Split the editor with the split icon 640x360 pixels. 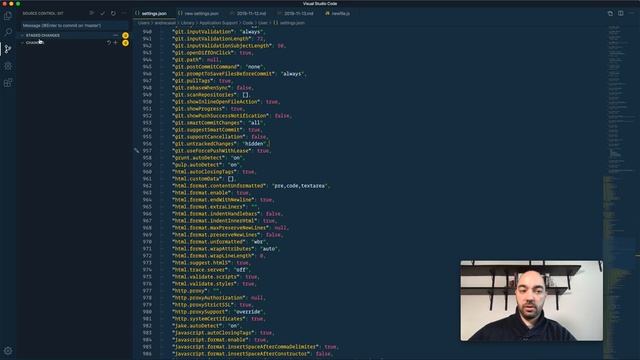[620, 13]
